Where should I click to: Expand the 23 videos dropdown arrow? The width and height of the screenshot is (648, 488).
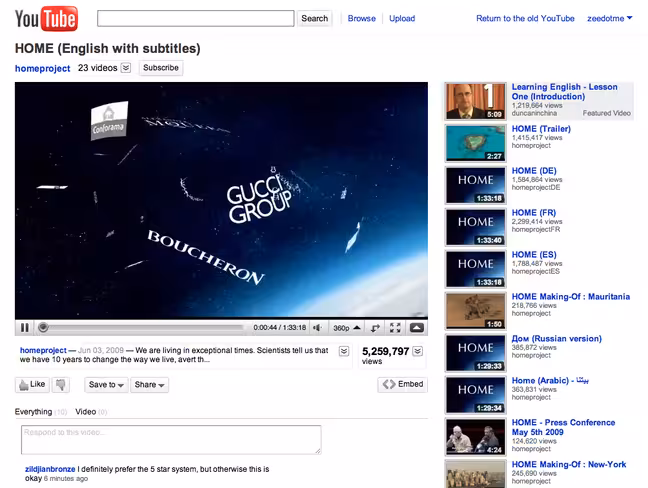tap(126, 68)
